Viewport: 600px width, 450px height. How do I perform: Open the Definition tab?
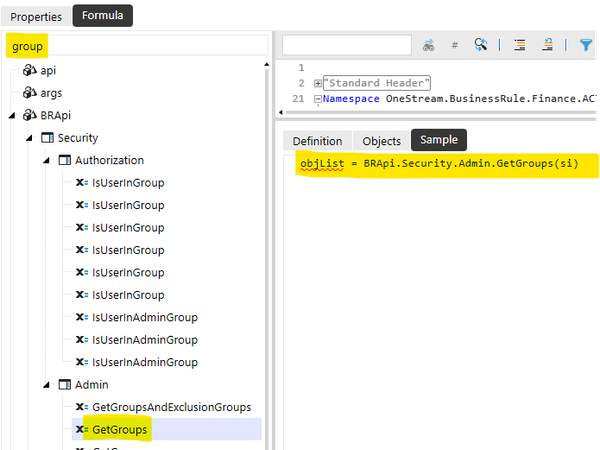coord(317,141)
